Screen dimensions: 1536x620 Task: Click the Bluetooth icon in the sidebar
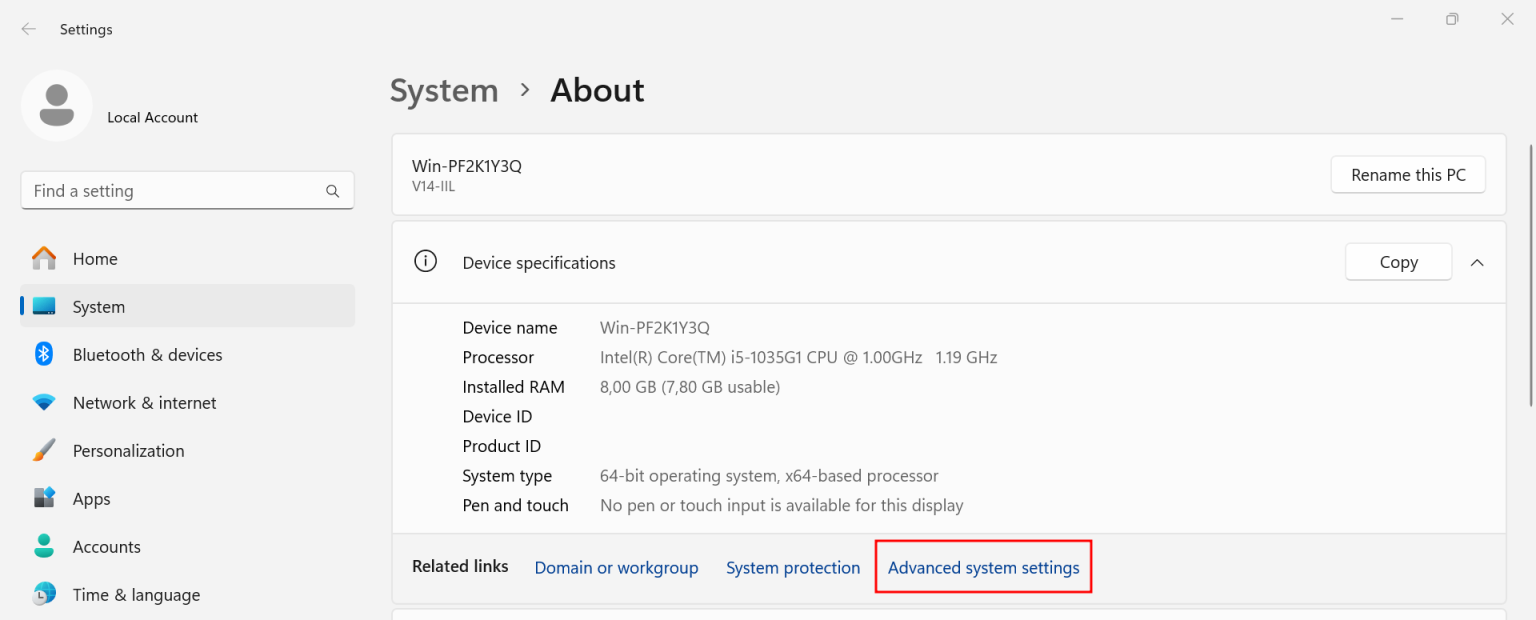pos(44,355)
